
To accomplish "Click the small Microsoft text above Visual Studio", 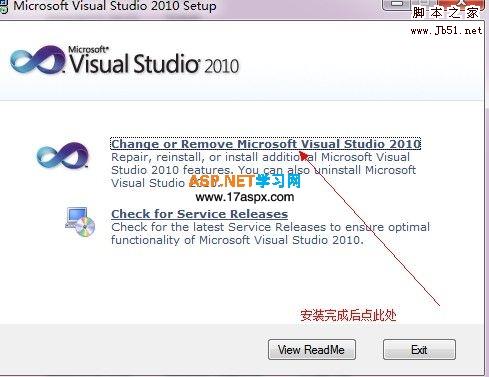I will (88, 49).
